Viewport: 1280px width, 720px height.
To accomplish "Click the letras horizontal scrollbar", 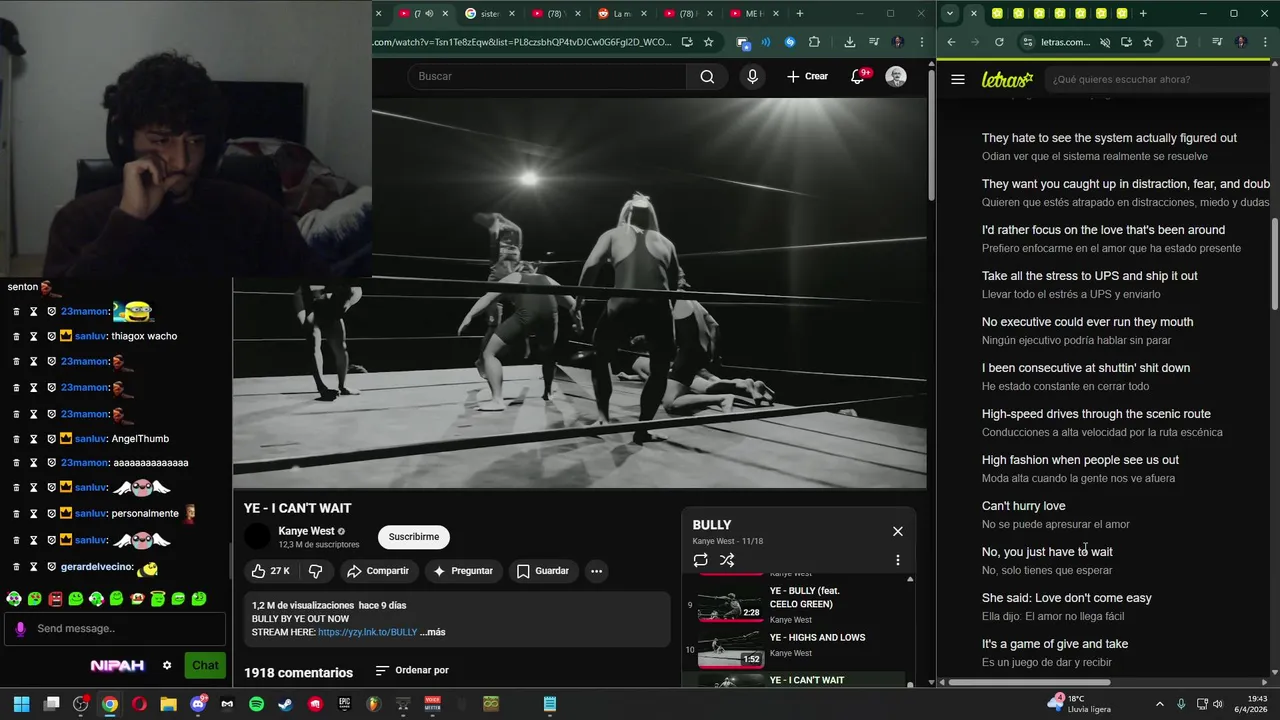I will click(x=1030, y=683).
